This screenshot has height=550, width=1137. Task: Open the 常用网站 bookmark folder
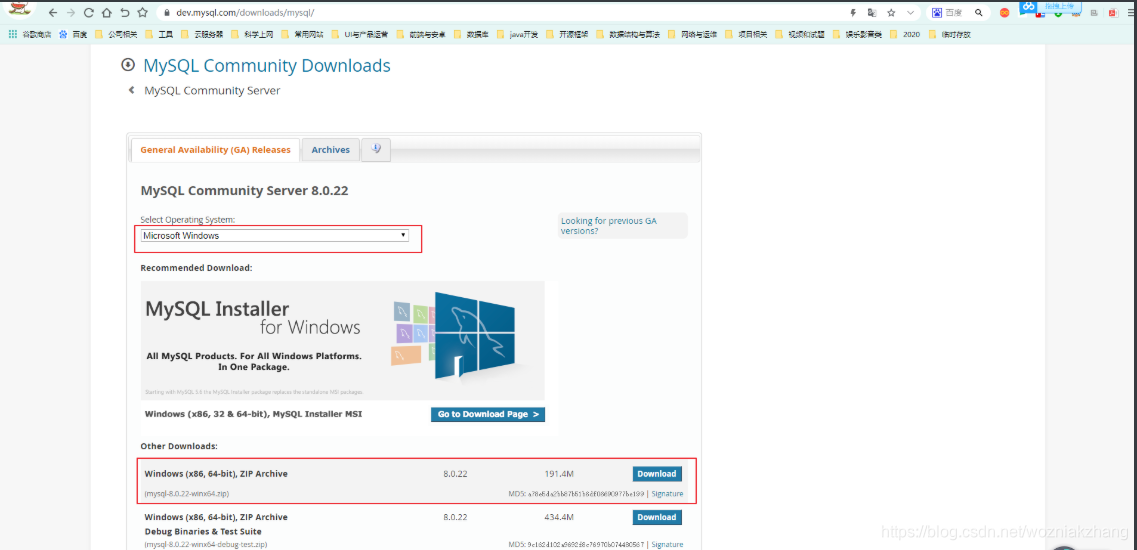tap(302, 34)
